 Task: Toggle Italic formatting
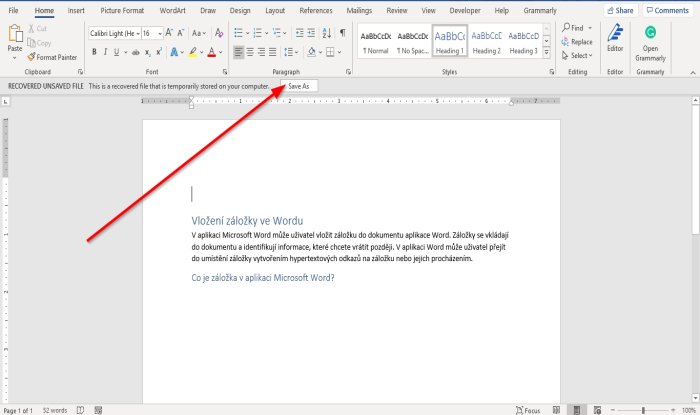106,51
